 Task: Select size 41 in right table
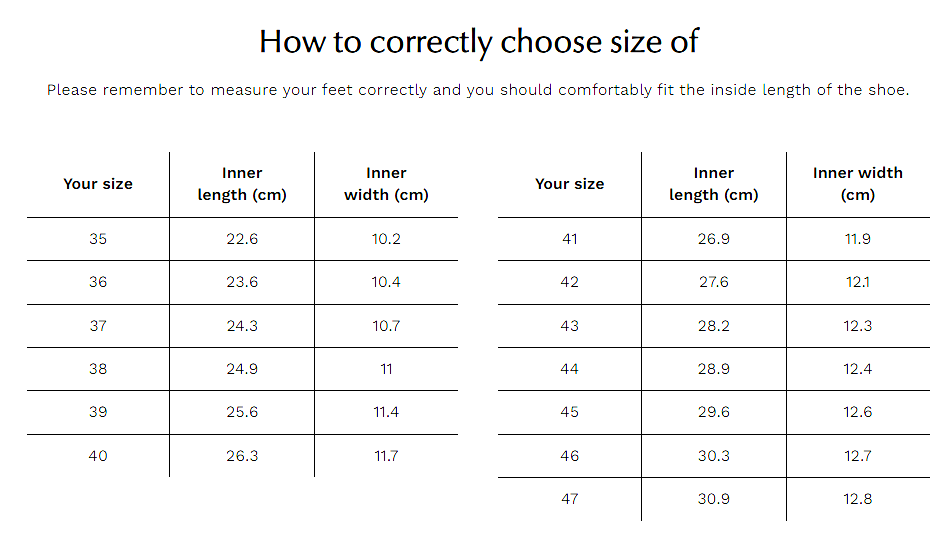pos(570,239)
